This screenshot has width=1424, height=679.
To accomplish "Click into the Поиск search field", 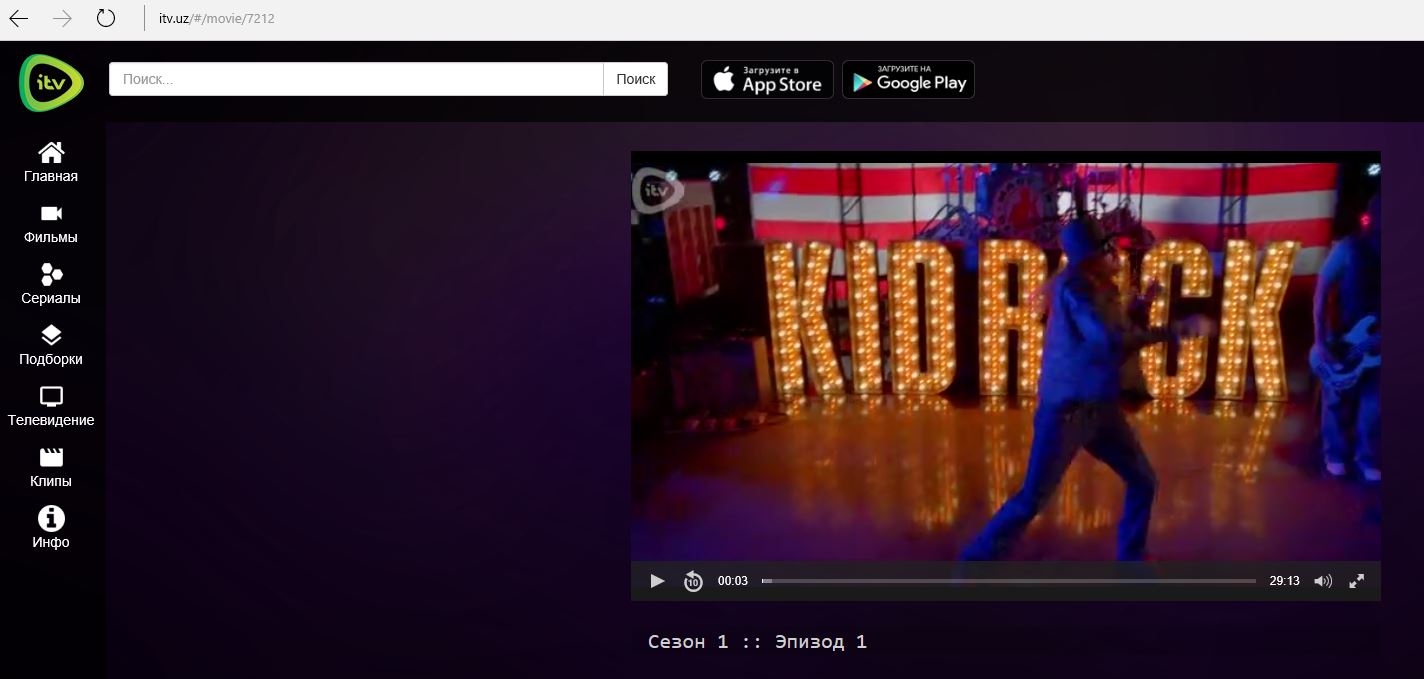I will pos(356,79).
